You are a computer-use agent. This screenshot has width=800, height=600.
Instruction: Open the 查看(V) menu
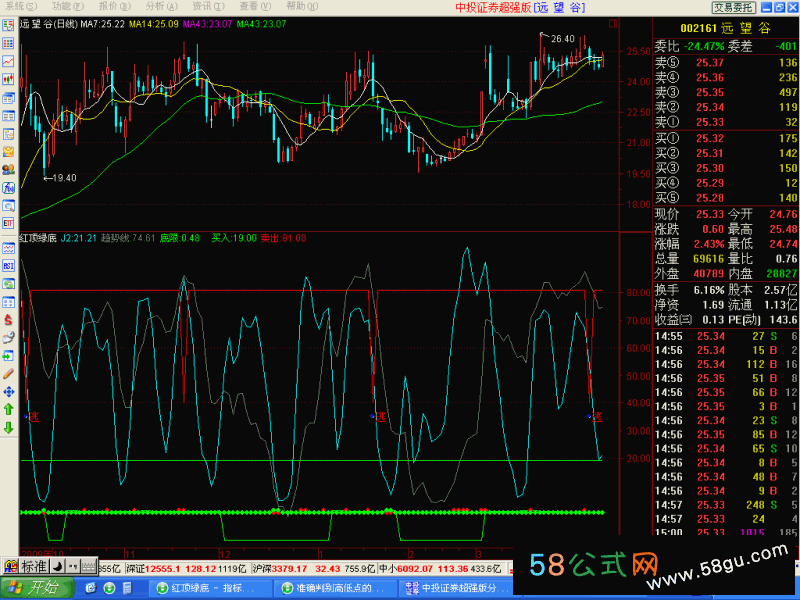click(x=255, y=6)
